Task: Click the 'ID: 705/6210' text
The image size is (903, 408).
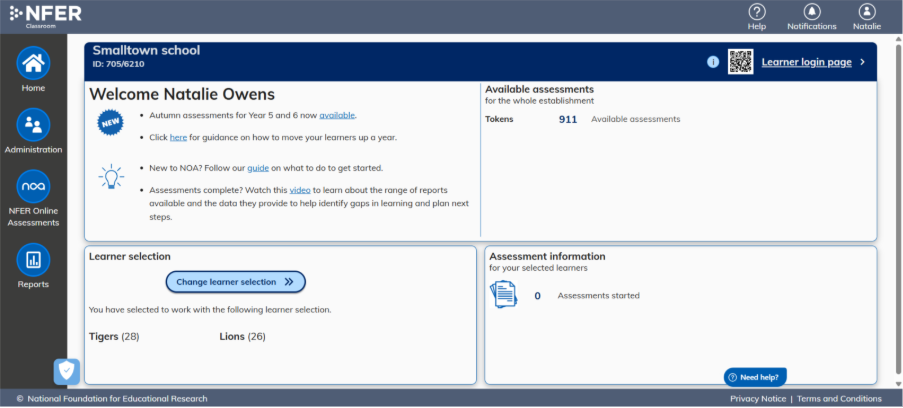Action: click(x=119, y=64)
